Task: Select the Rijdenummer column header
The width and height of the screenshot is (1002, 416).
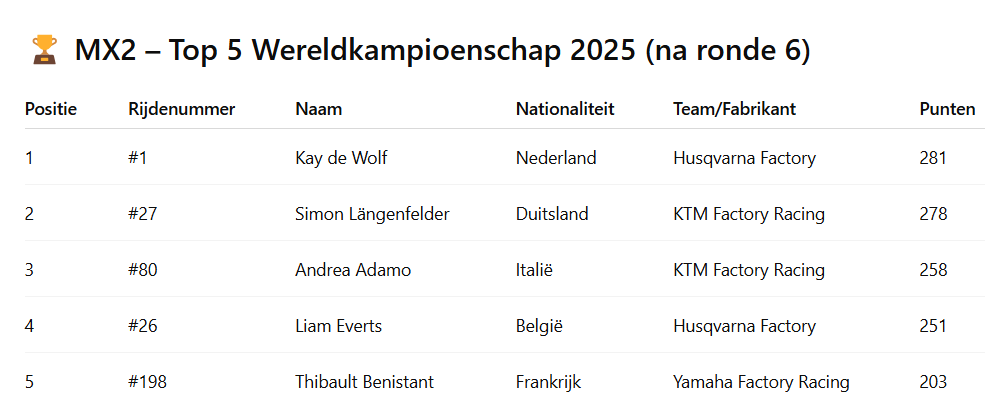Action: click(x=181, y=109)
